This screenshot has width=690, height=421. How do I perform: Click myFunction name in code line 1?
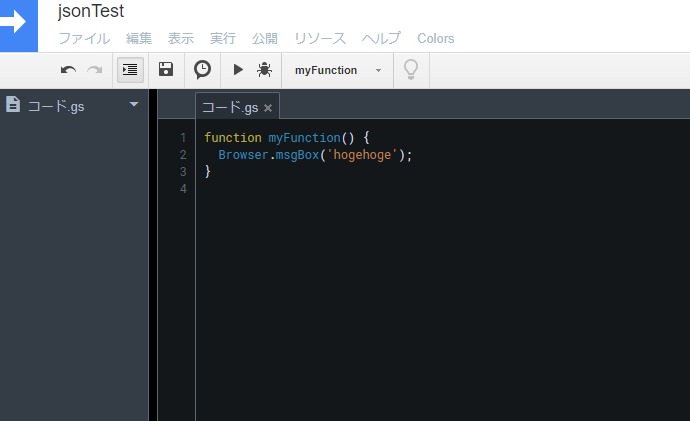pyautogui.click(x=305, y=138)
